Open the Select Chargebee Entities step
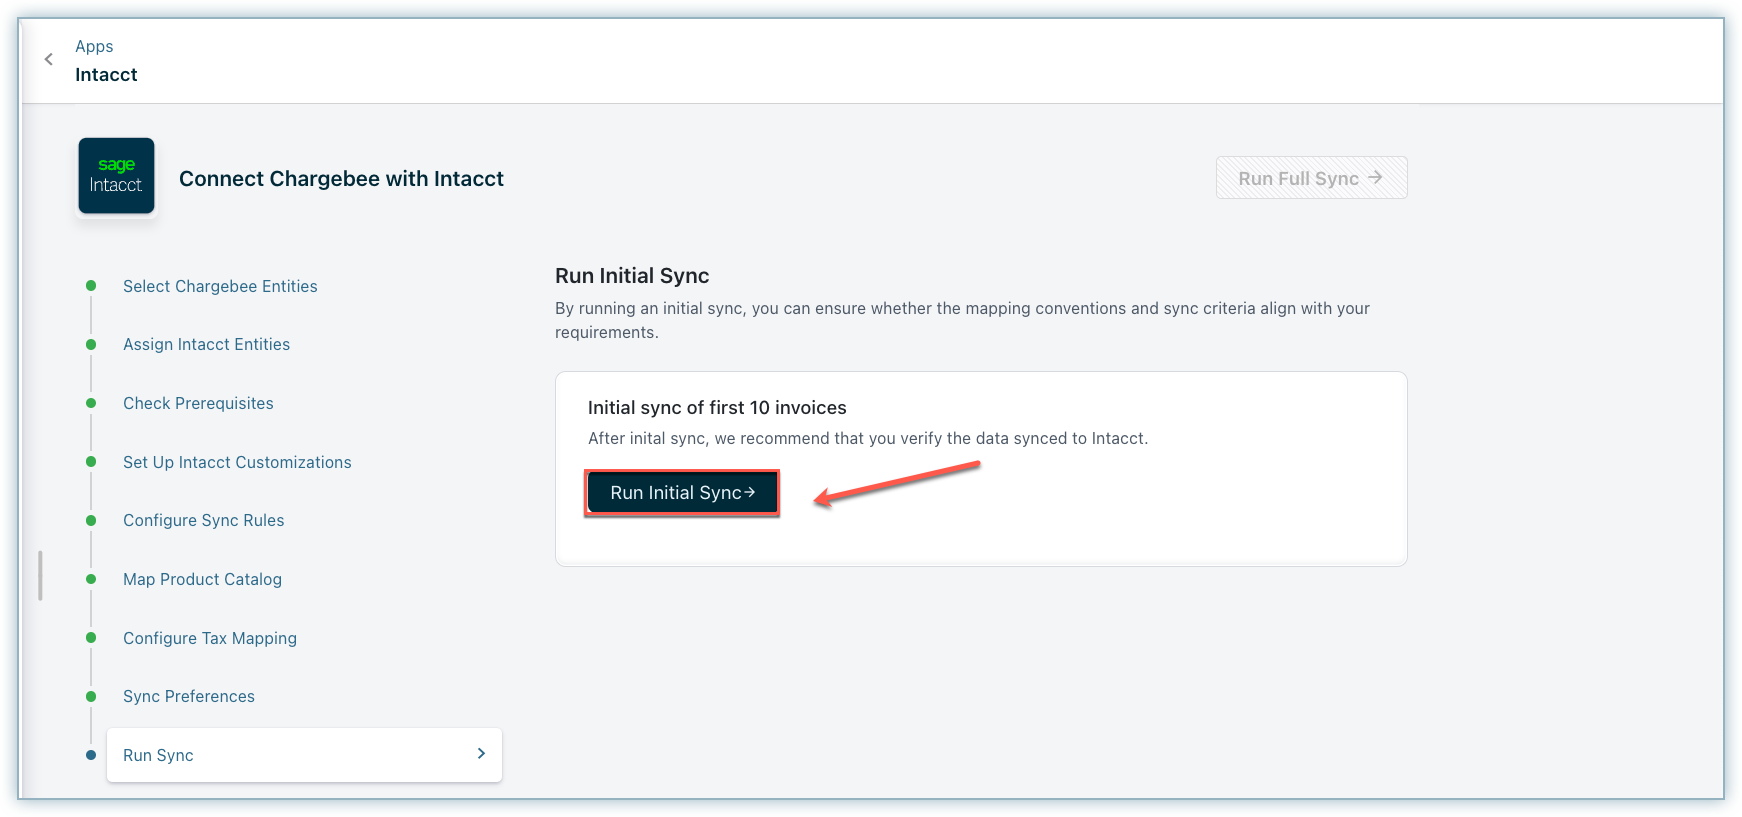1742x817 pixels. [x=220, y=286]
